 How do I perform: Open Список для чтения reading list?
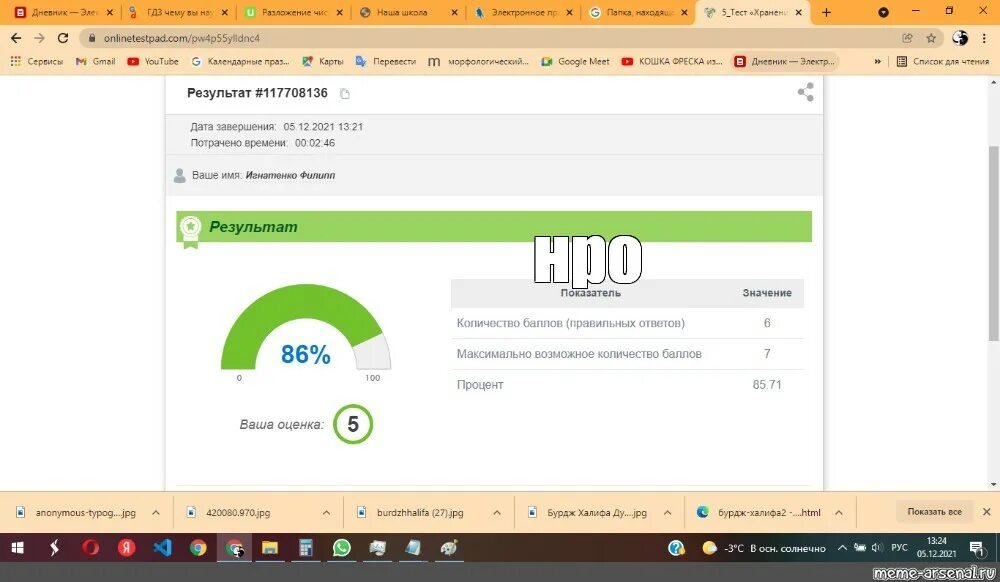coord(943,61)
